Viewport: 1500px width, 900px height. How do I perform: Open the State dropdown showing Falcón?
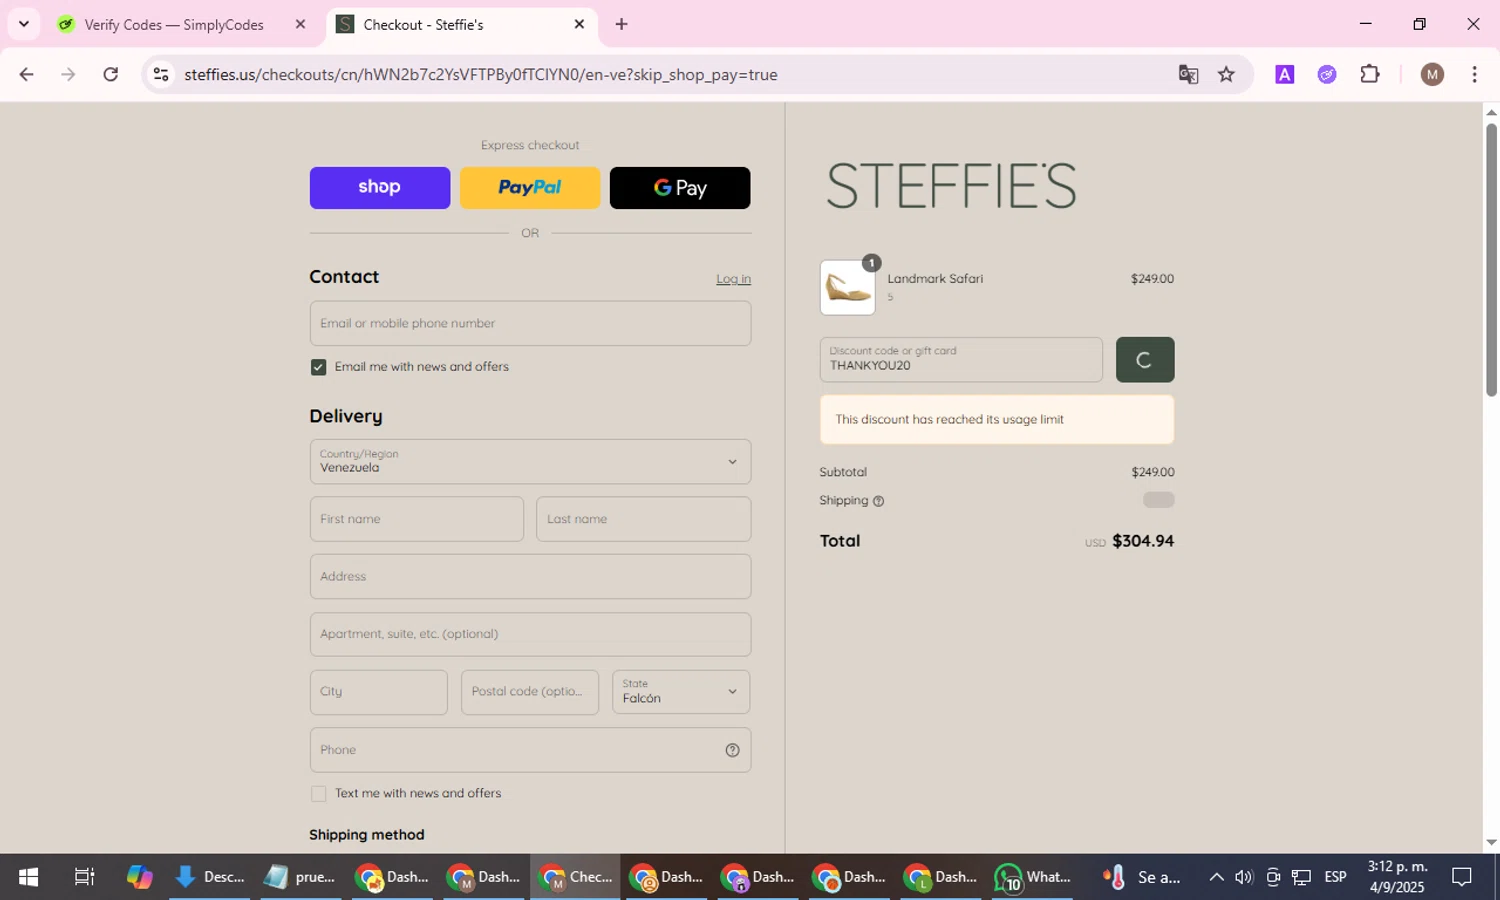click(681, 692)
